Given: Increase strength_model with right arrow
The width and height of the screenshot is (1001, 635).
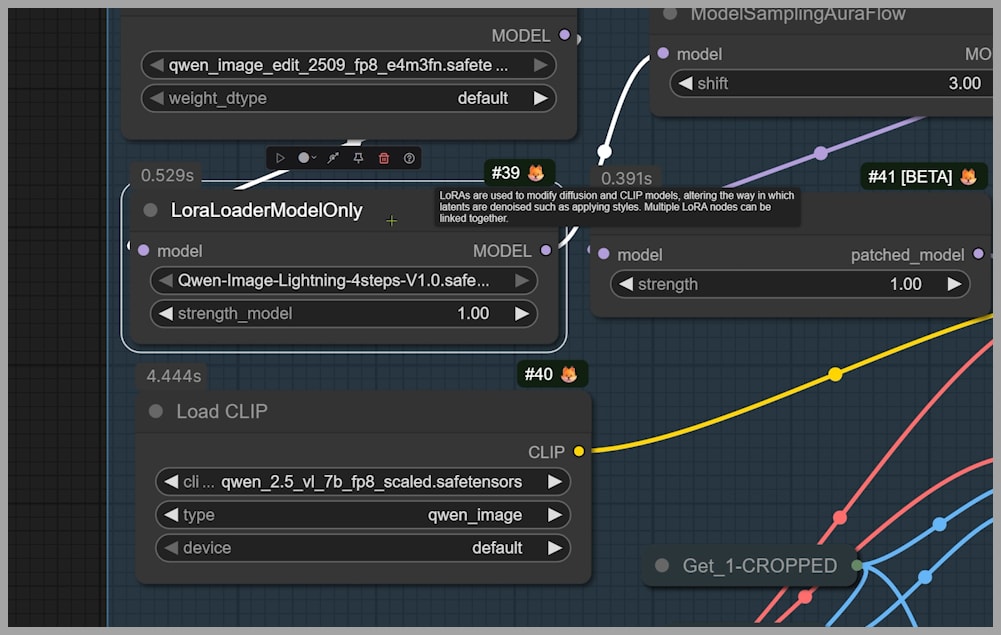Looking at the screenshot, I should pyautogui.click(x=521, y=314).
